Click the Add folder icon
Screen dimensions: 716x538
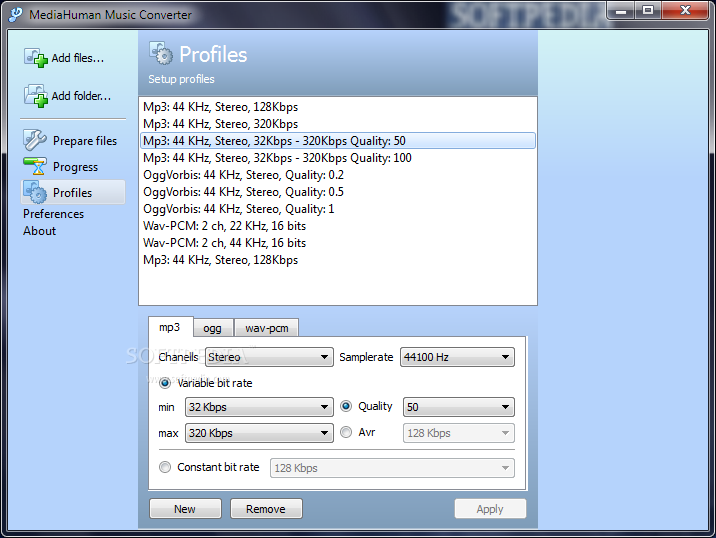tap(36, 96)
